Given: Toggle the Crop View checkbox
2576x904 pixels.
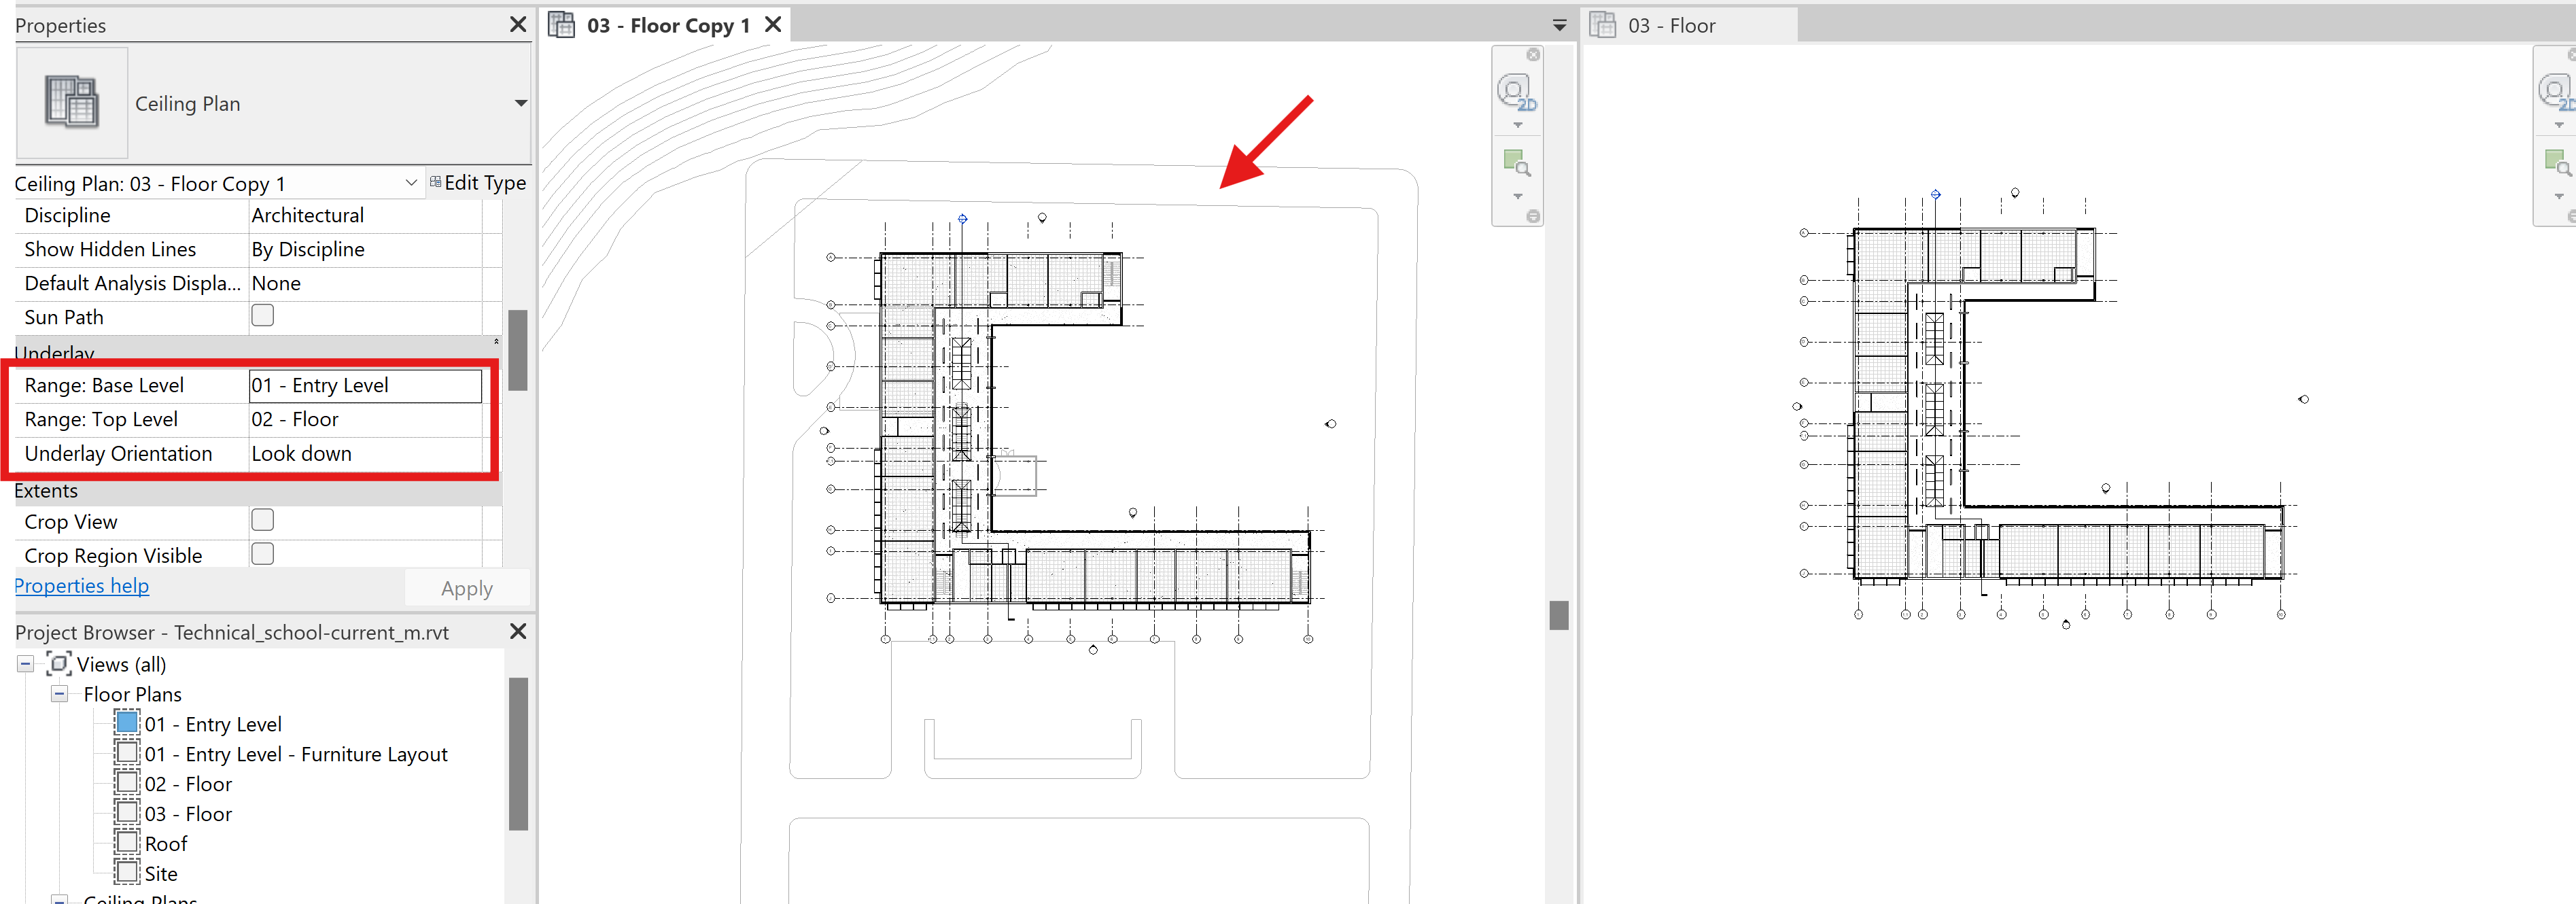Looking at the screenshot, I should point(263,520).
